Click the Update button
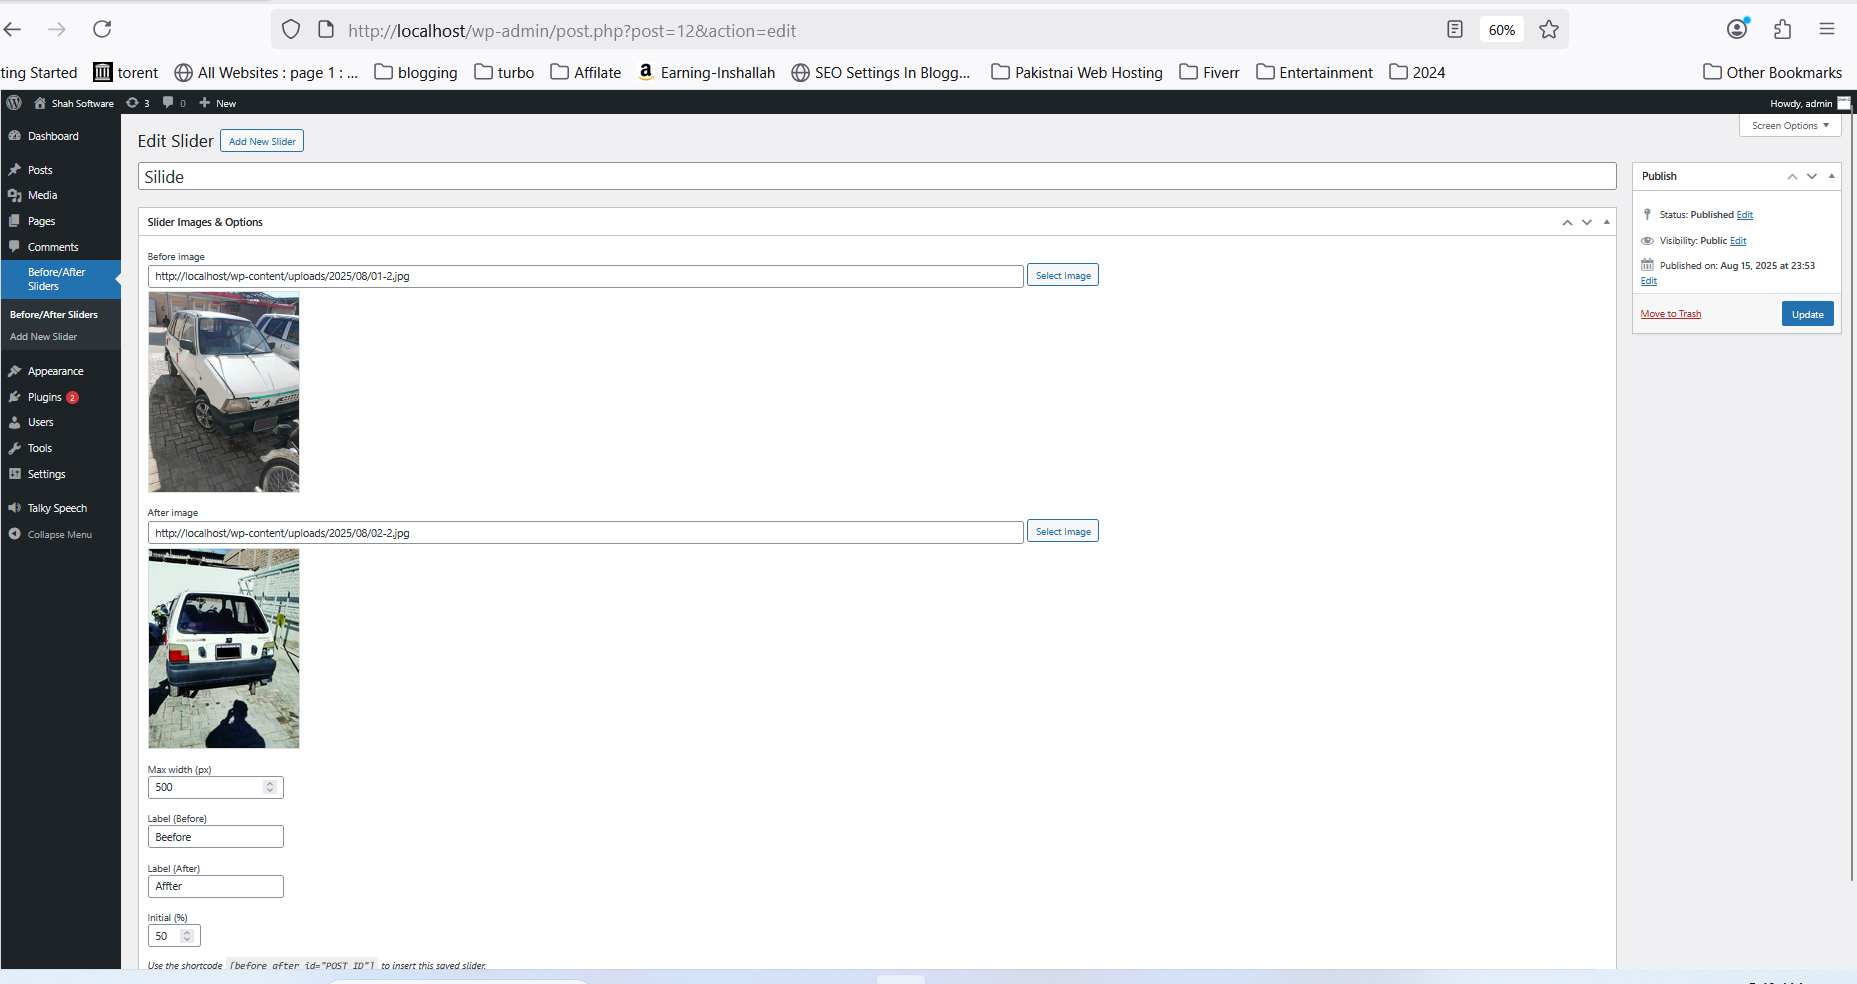Viewport: 1857px width, 984px height. pos(1807,314)
